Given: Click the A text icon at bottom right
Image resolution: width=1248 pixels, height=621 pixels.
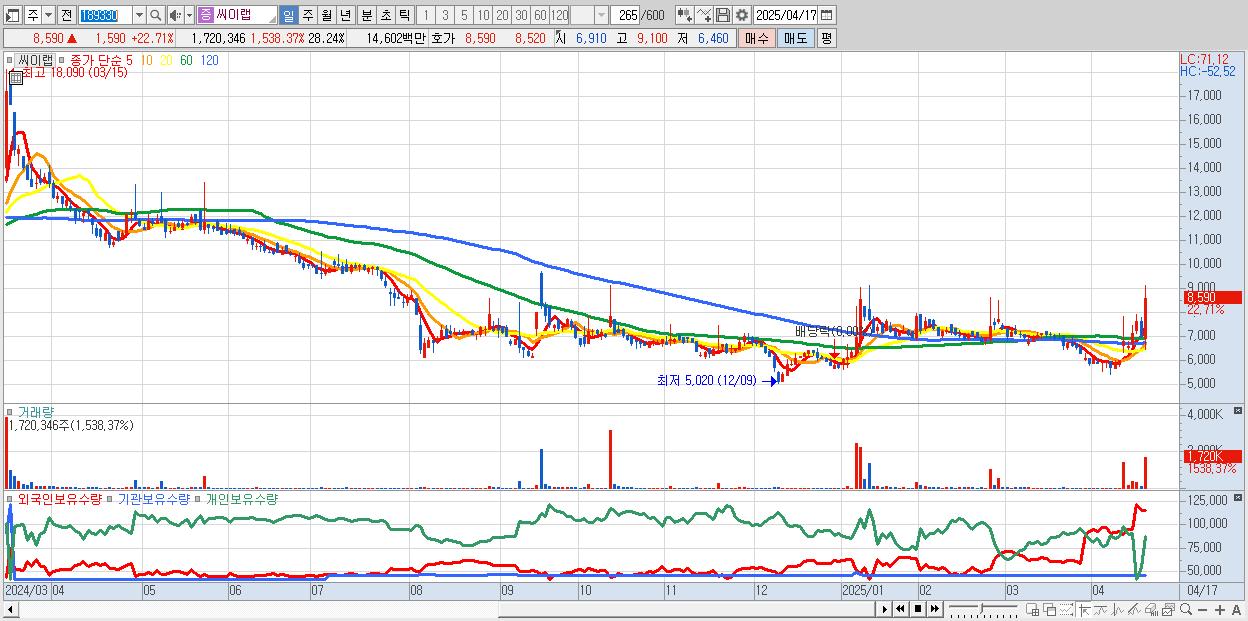Looking at the screenshot, I should (1236, 609).
